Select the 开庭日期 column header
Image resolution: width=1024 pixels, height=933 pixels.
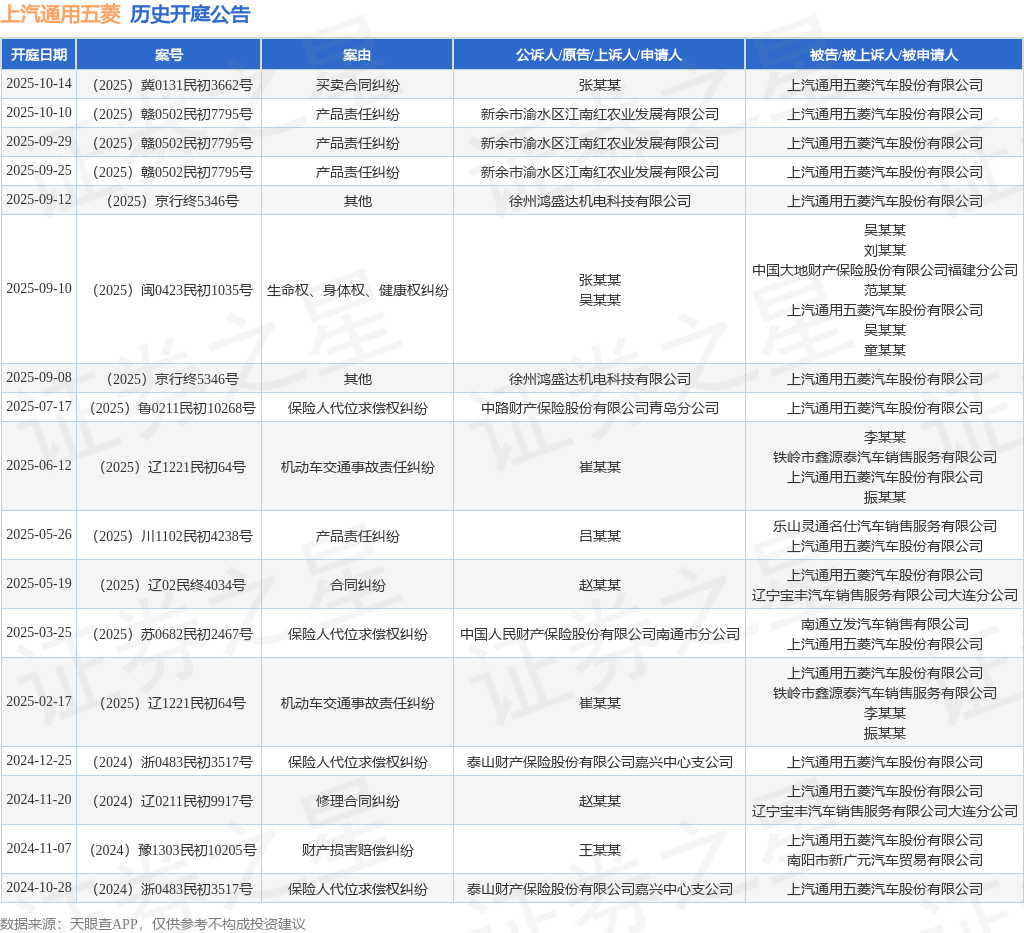[39, 55]
